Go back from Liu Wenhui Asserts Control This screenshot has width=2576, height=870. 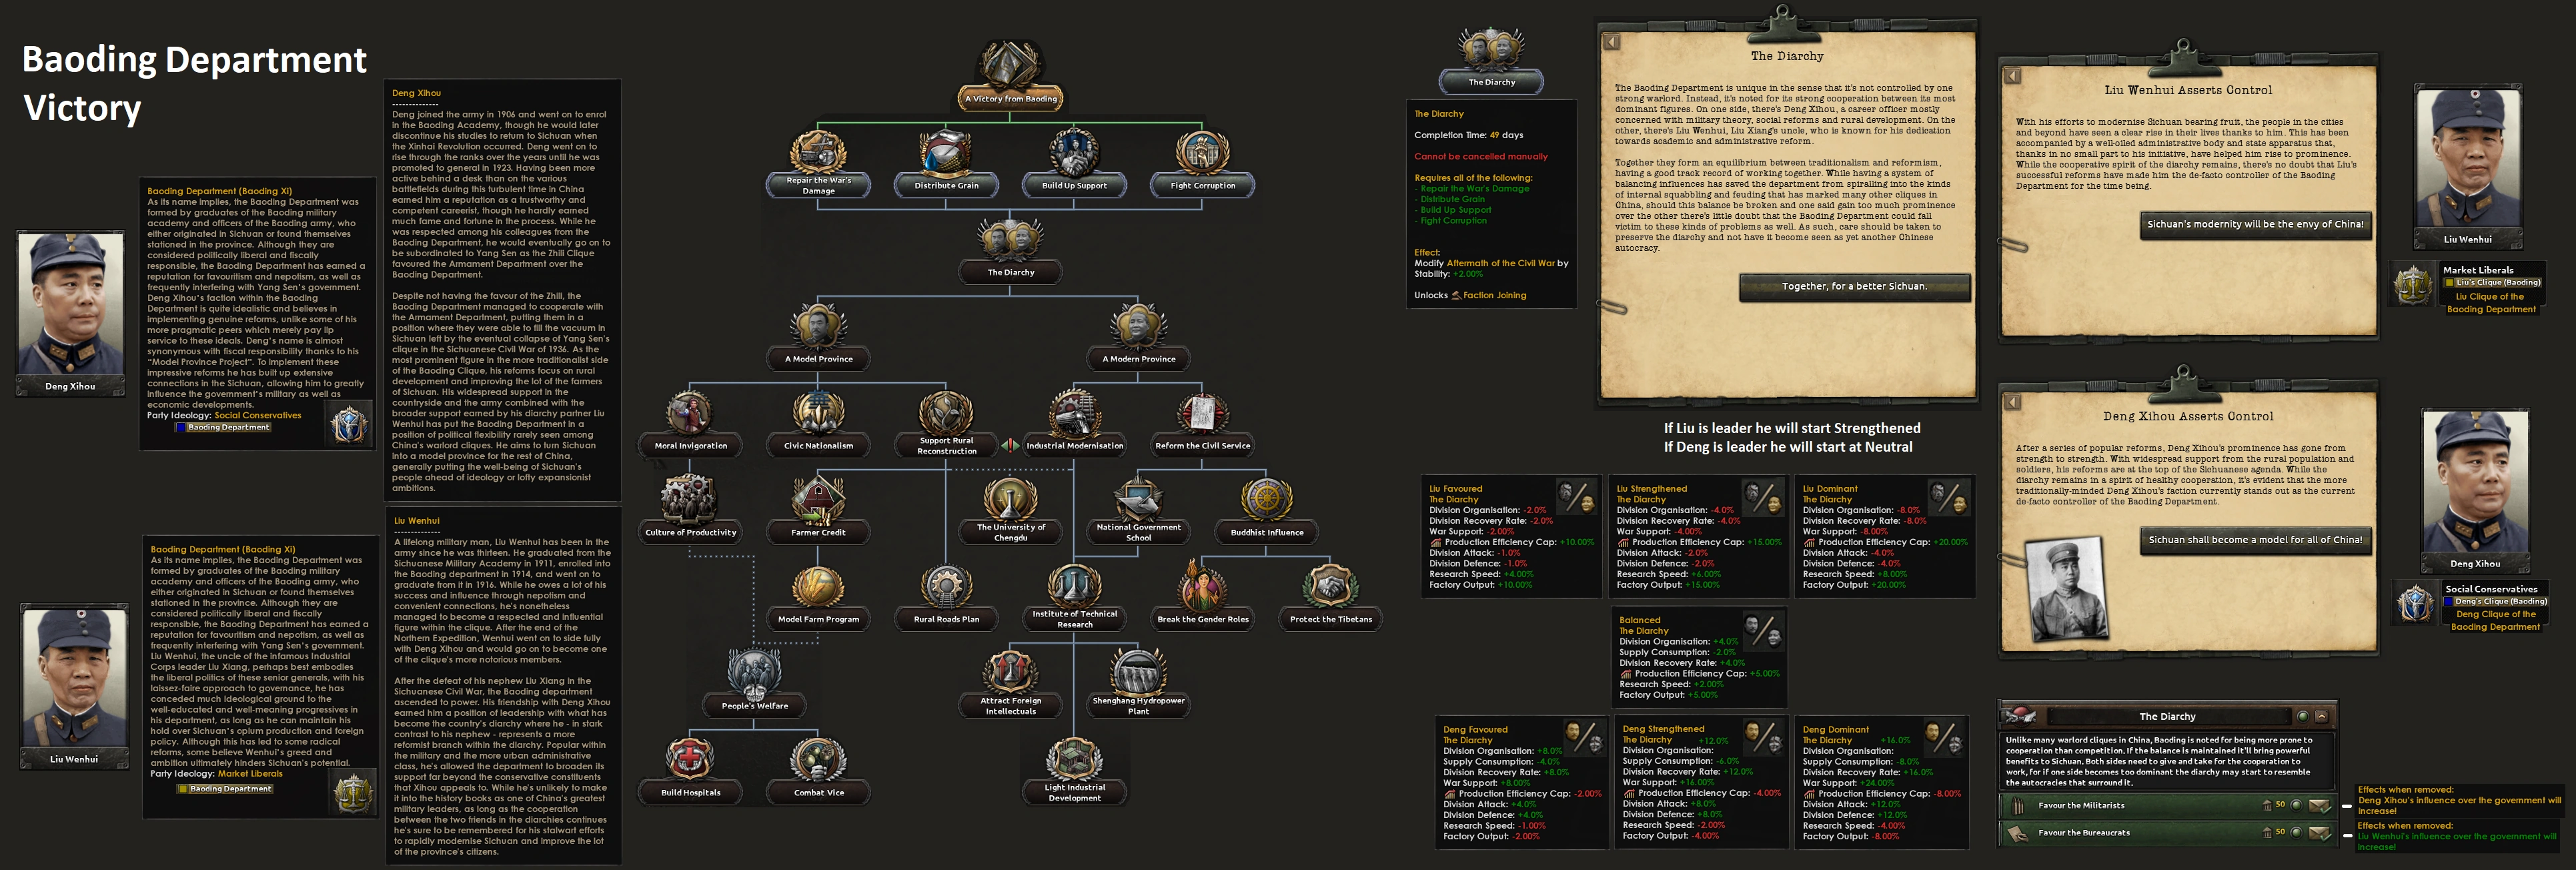[x=2012, y=76]
